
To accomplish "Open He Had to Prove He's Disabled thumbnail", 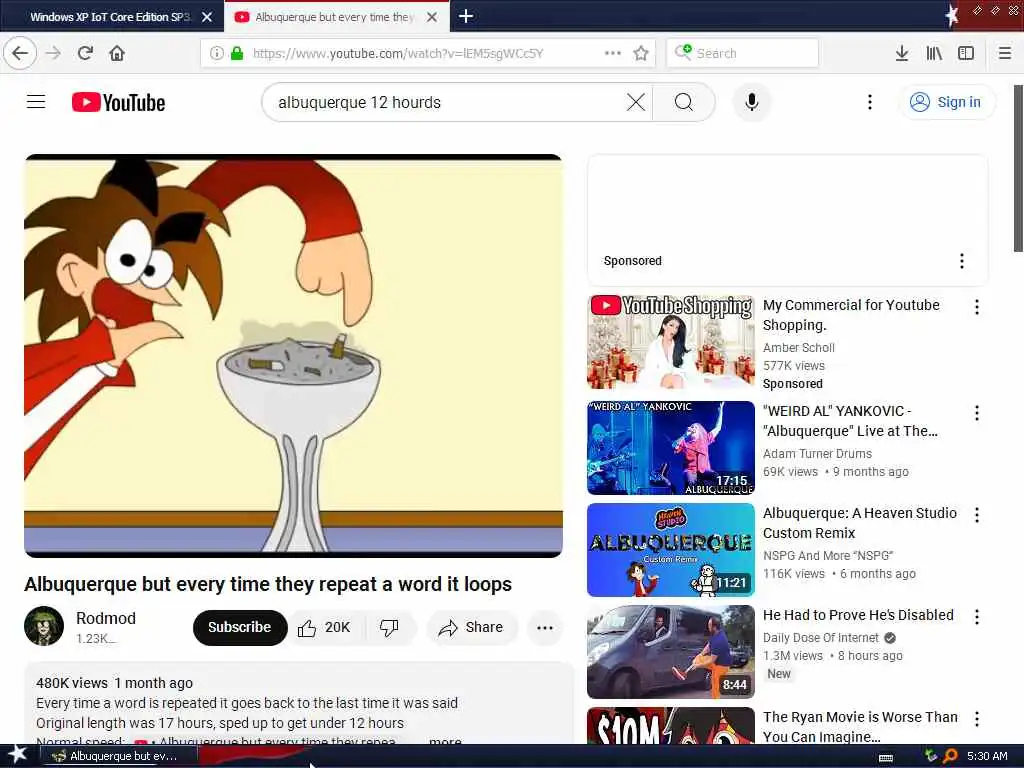I will (671, 652).
